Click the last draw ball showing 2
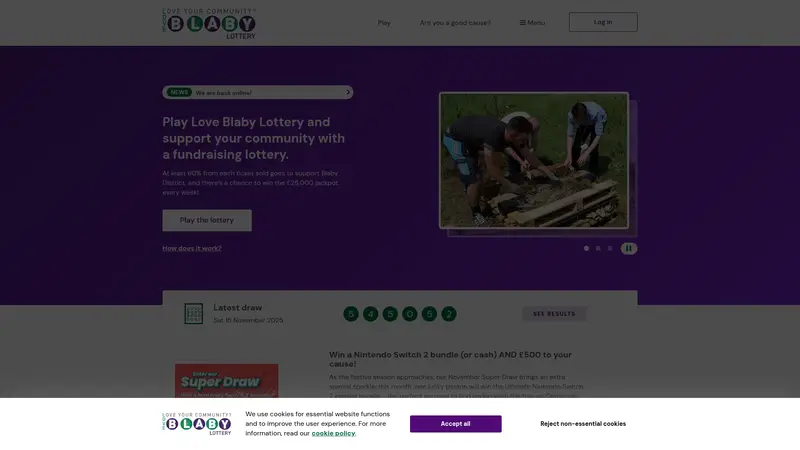The height and width of the screenshot is (450, 800). 449,314
